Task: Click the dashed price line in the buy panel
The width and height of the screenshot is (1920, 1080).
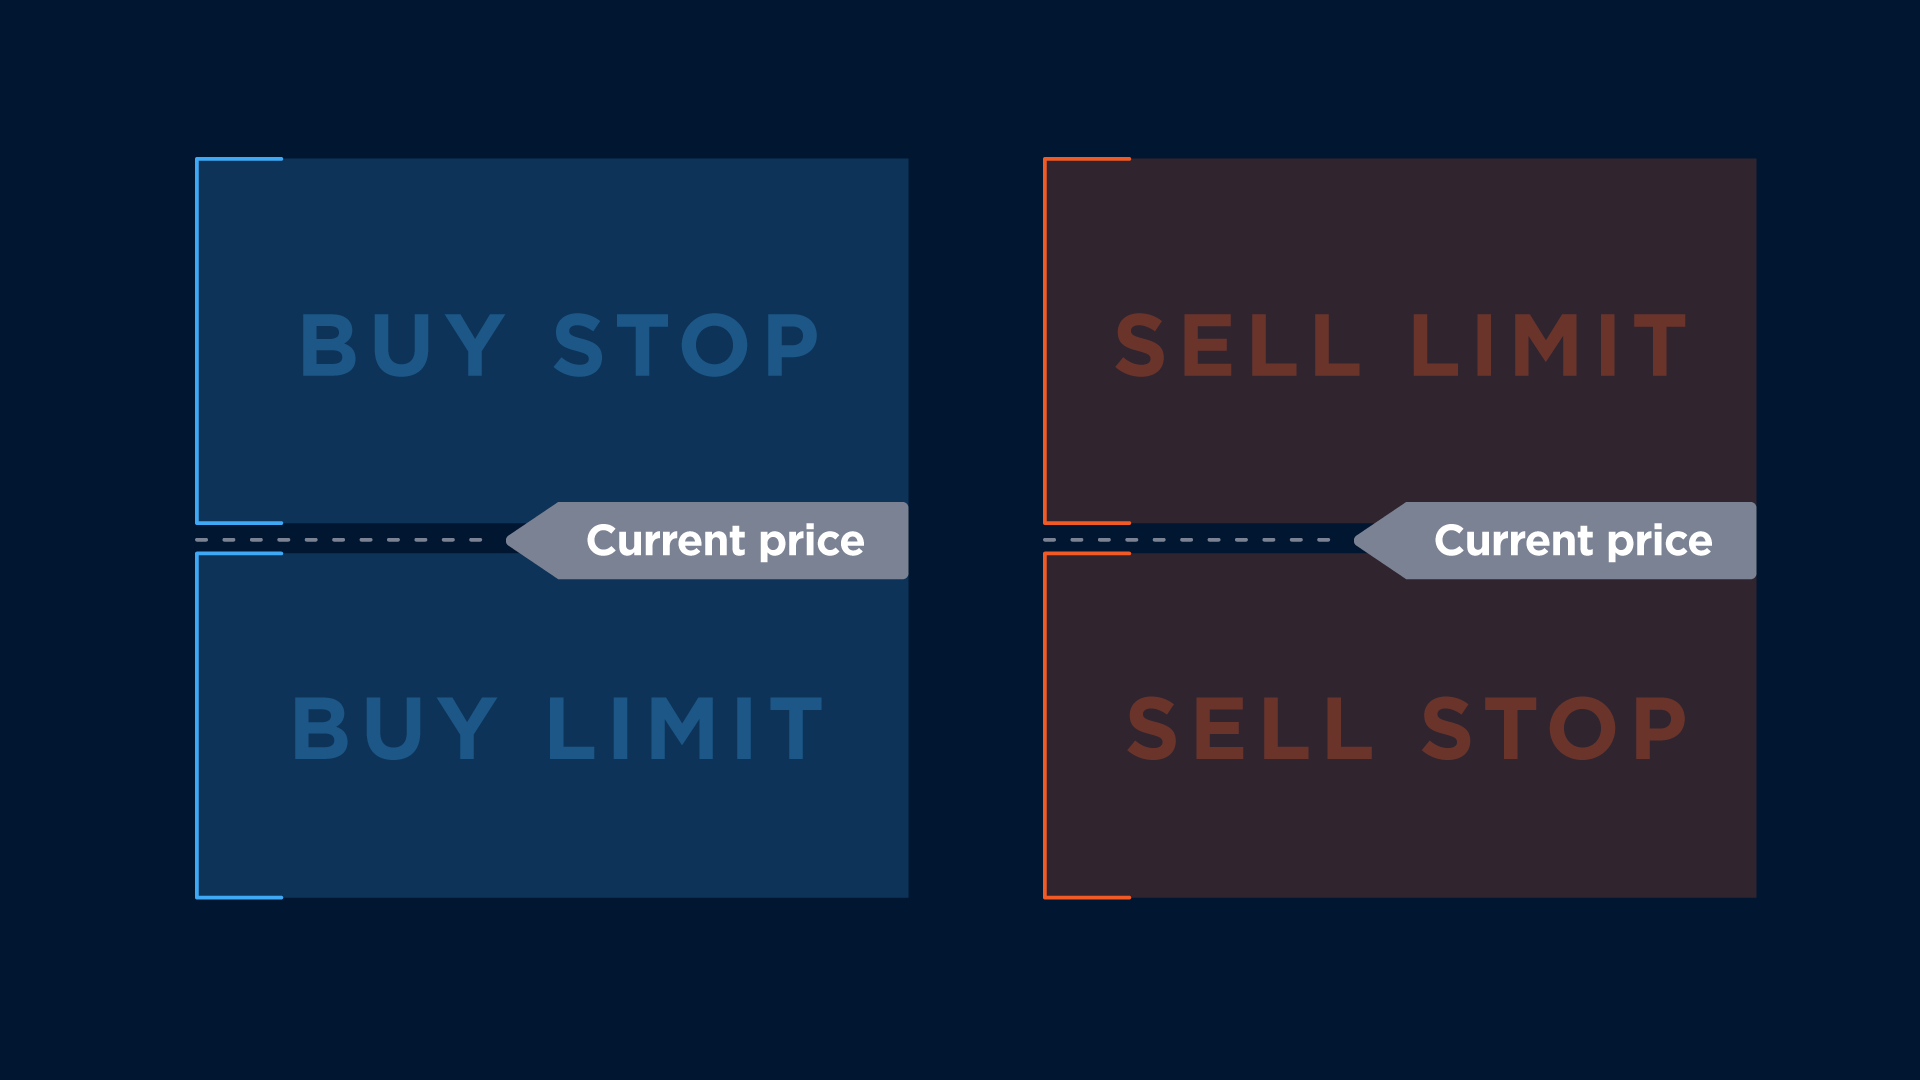Action: point(340,540)
